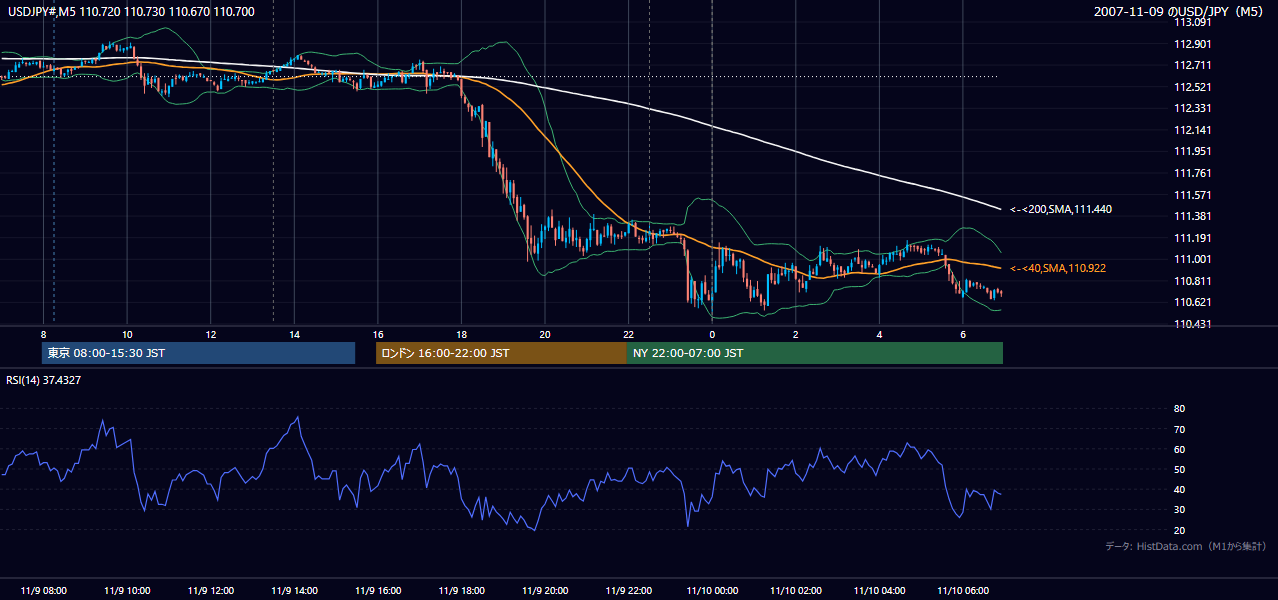Click RSI scale value 50
The width and height of the screenshot is (1278, 600).
pyautogui.click(x=1180, y=470)
